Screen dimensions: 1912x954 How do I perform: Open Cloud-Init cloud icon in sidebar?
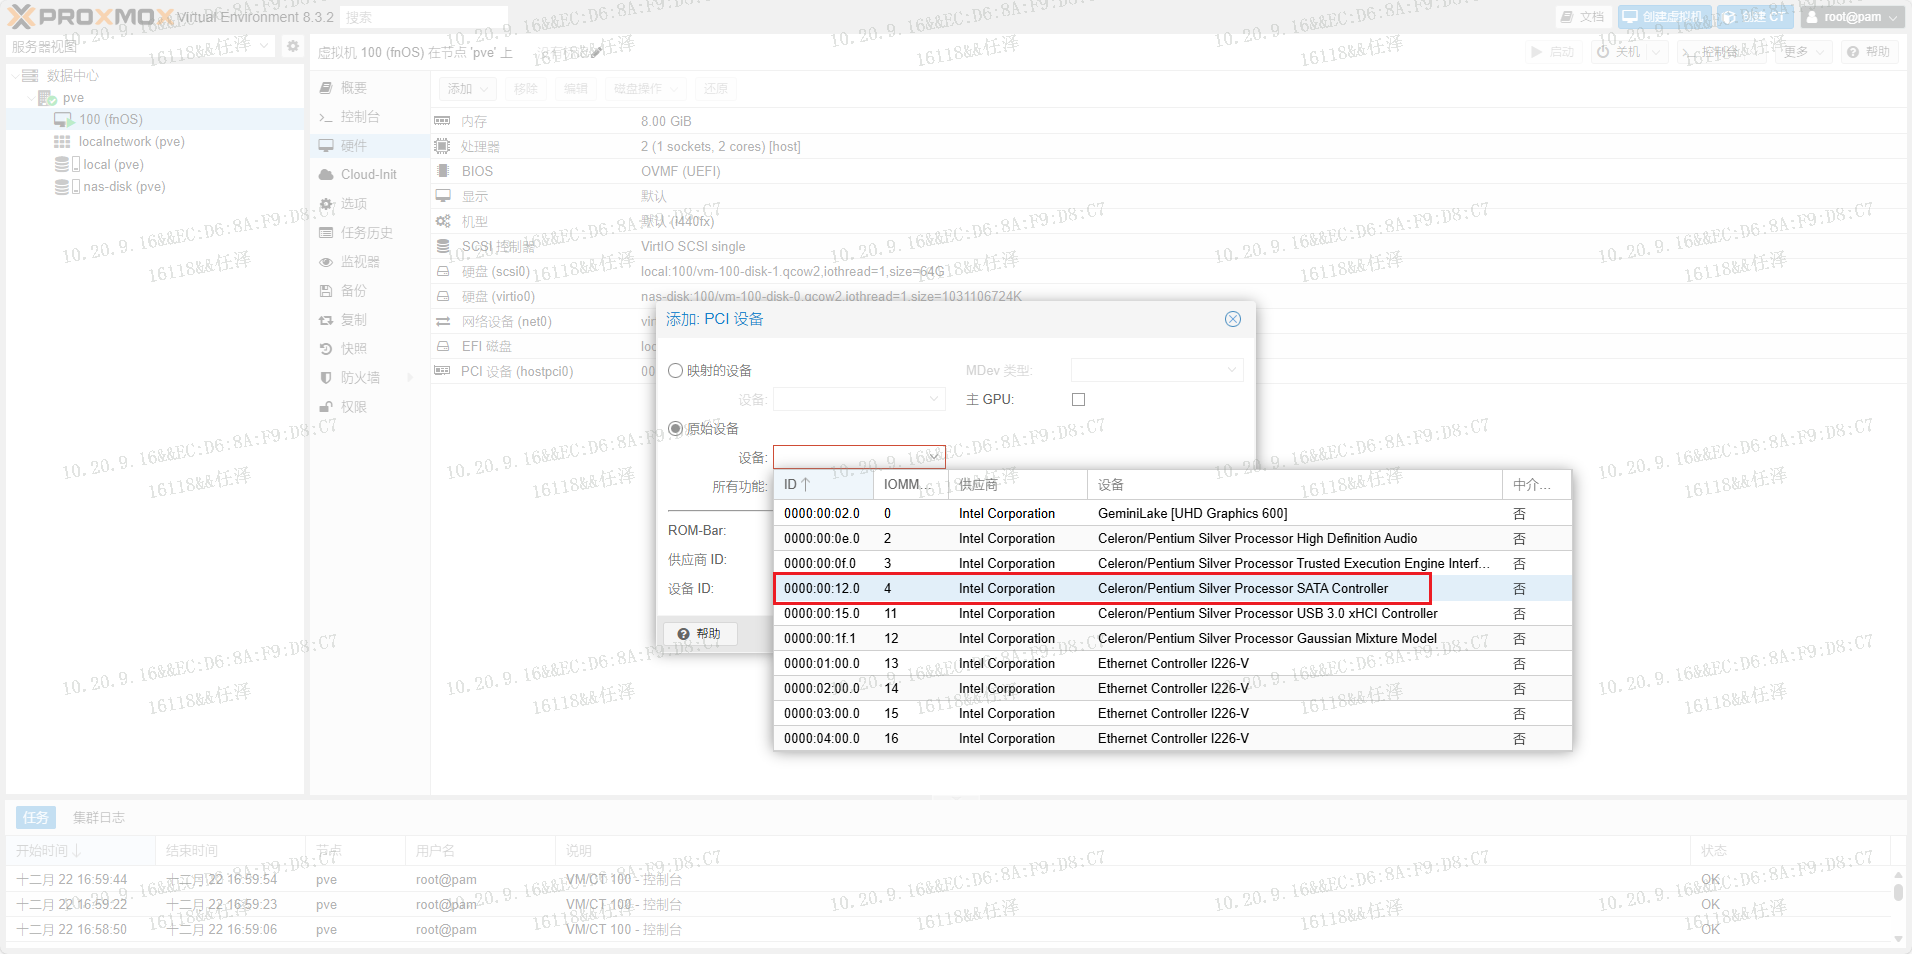pos(326,175)
